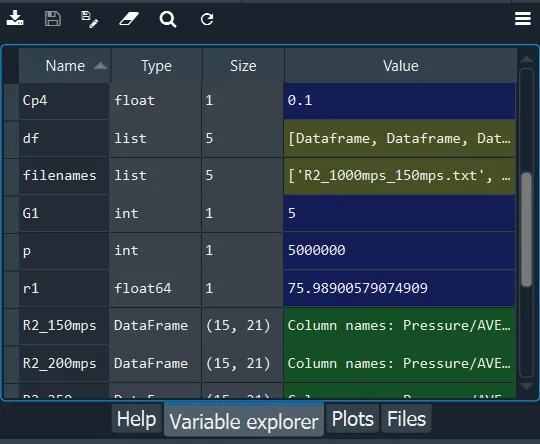Click the Value column header
Screen dimensions: 540x444
point(401,65)
